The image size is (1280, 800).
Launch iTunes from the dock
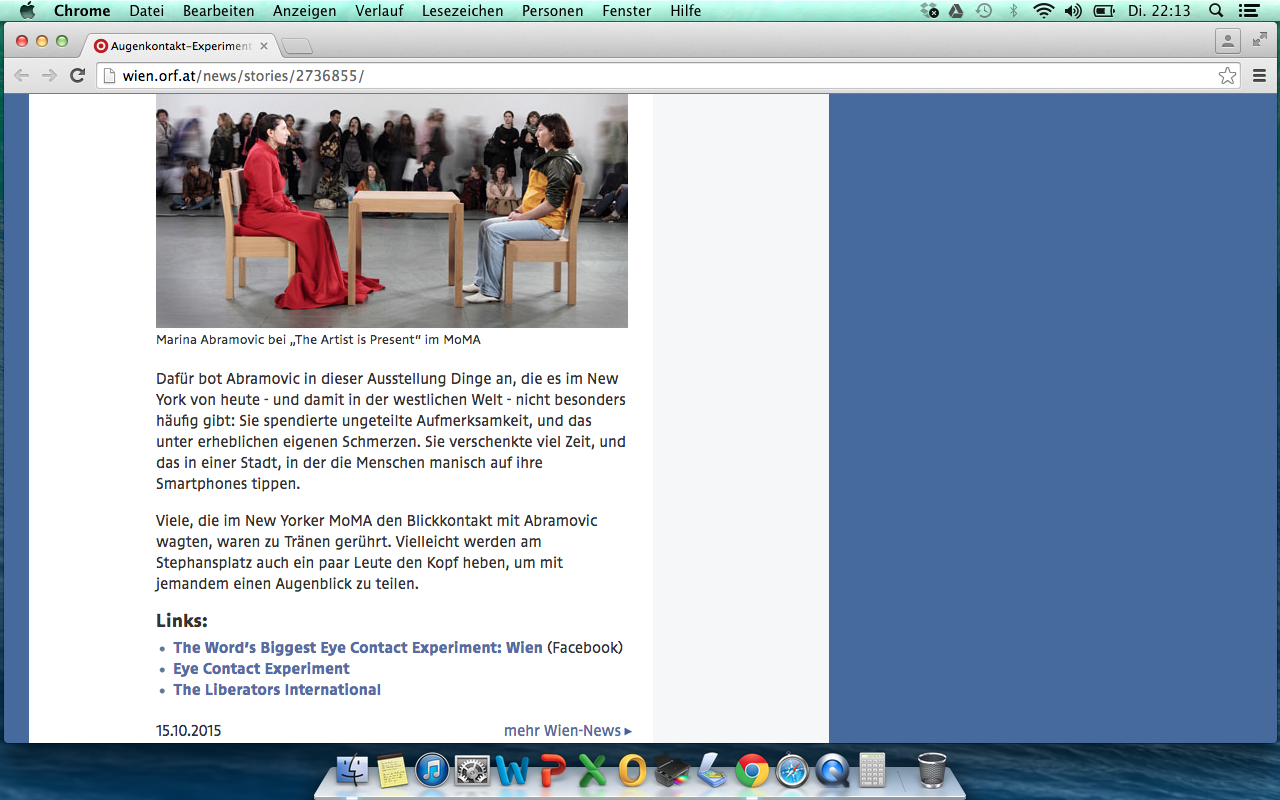tap(432, 771)
